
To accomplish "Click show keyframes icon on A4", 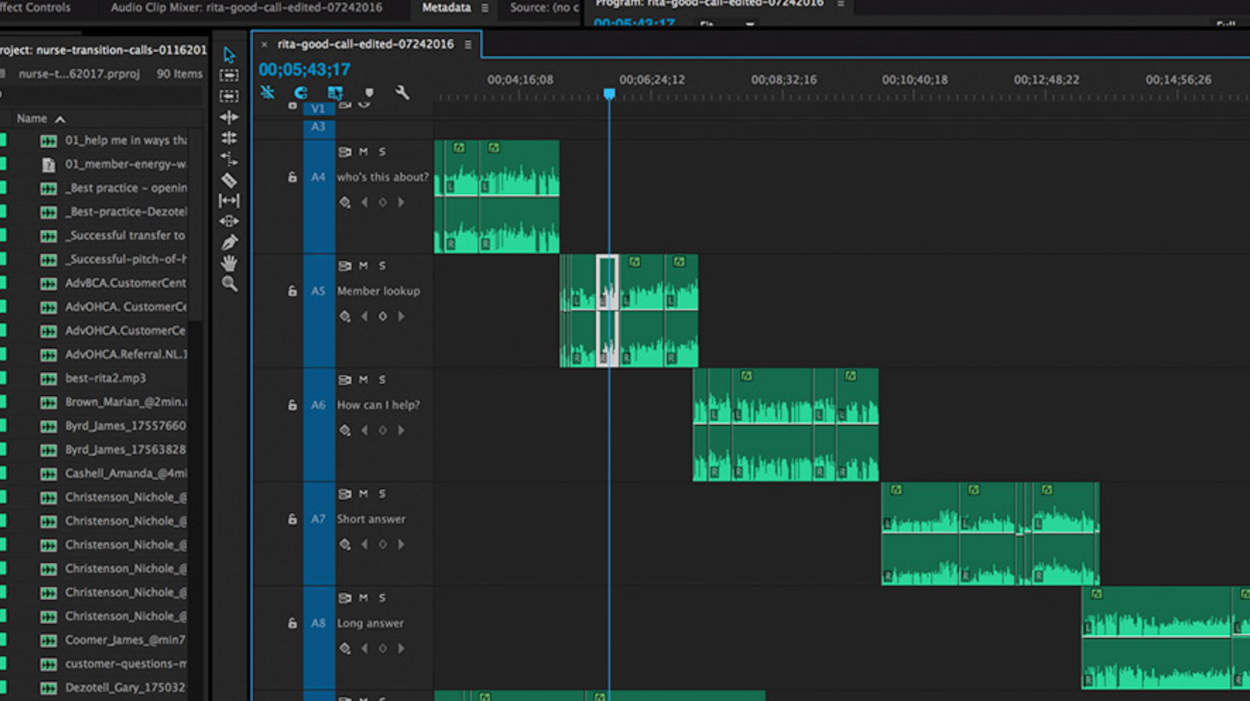I will [345, 202].
